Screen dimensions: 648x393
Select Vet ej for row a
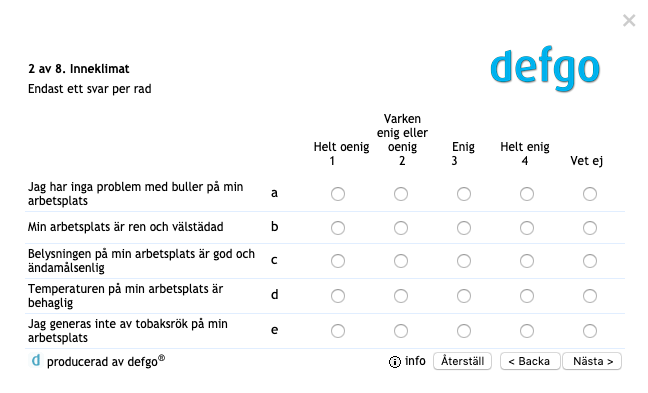[590, 194]
